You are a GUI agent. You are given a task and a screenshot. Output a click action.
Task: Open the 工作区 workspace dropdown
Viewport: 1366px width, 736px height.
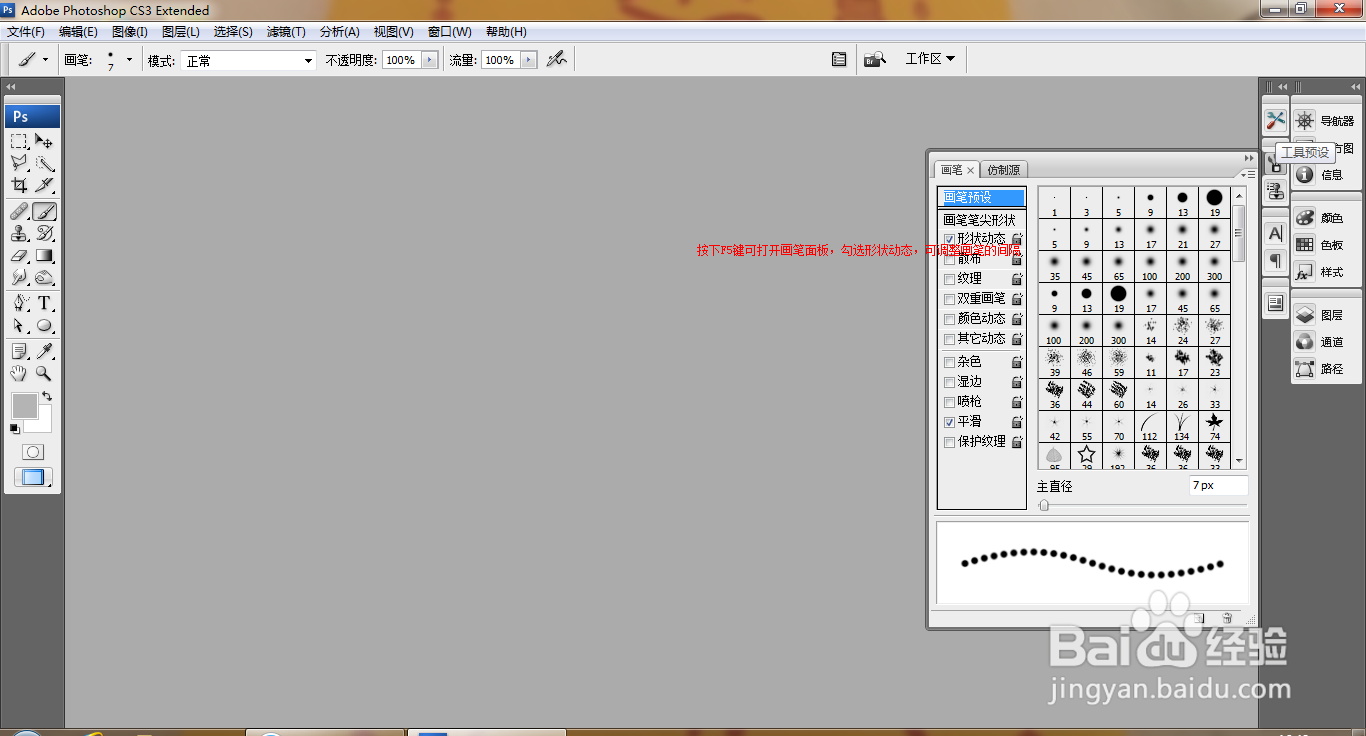pyautogui.click(x=930, y=59)
